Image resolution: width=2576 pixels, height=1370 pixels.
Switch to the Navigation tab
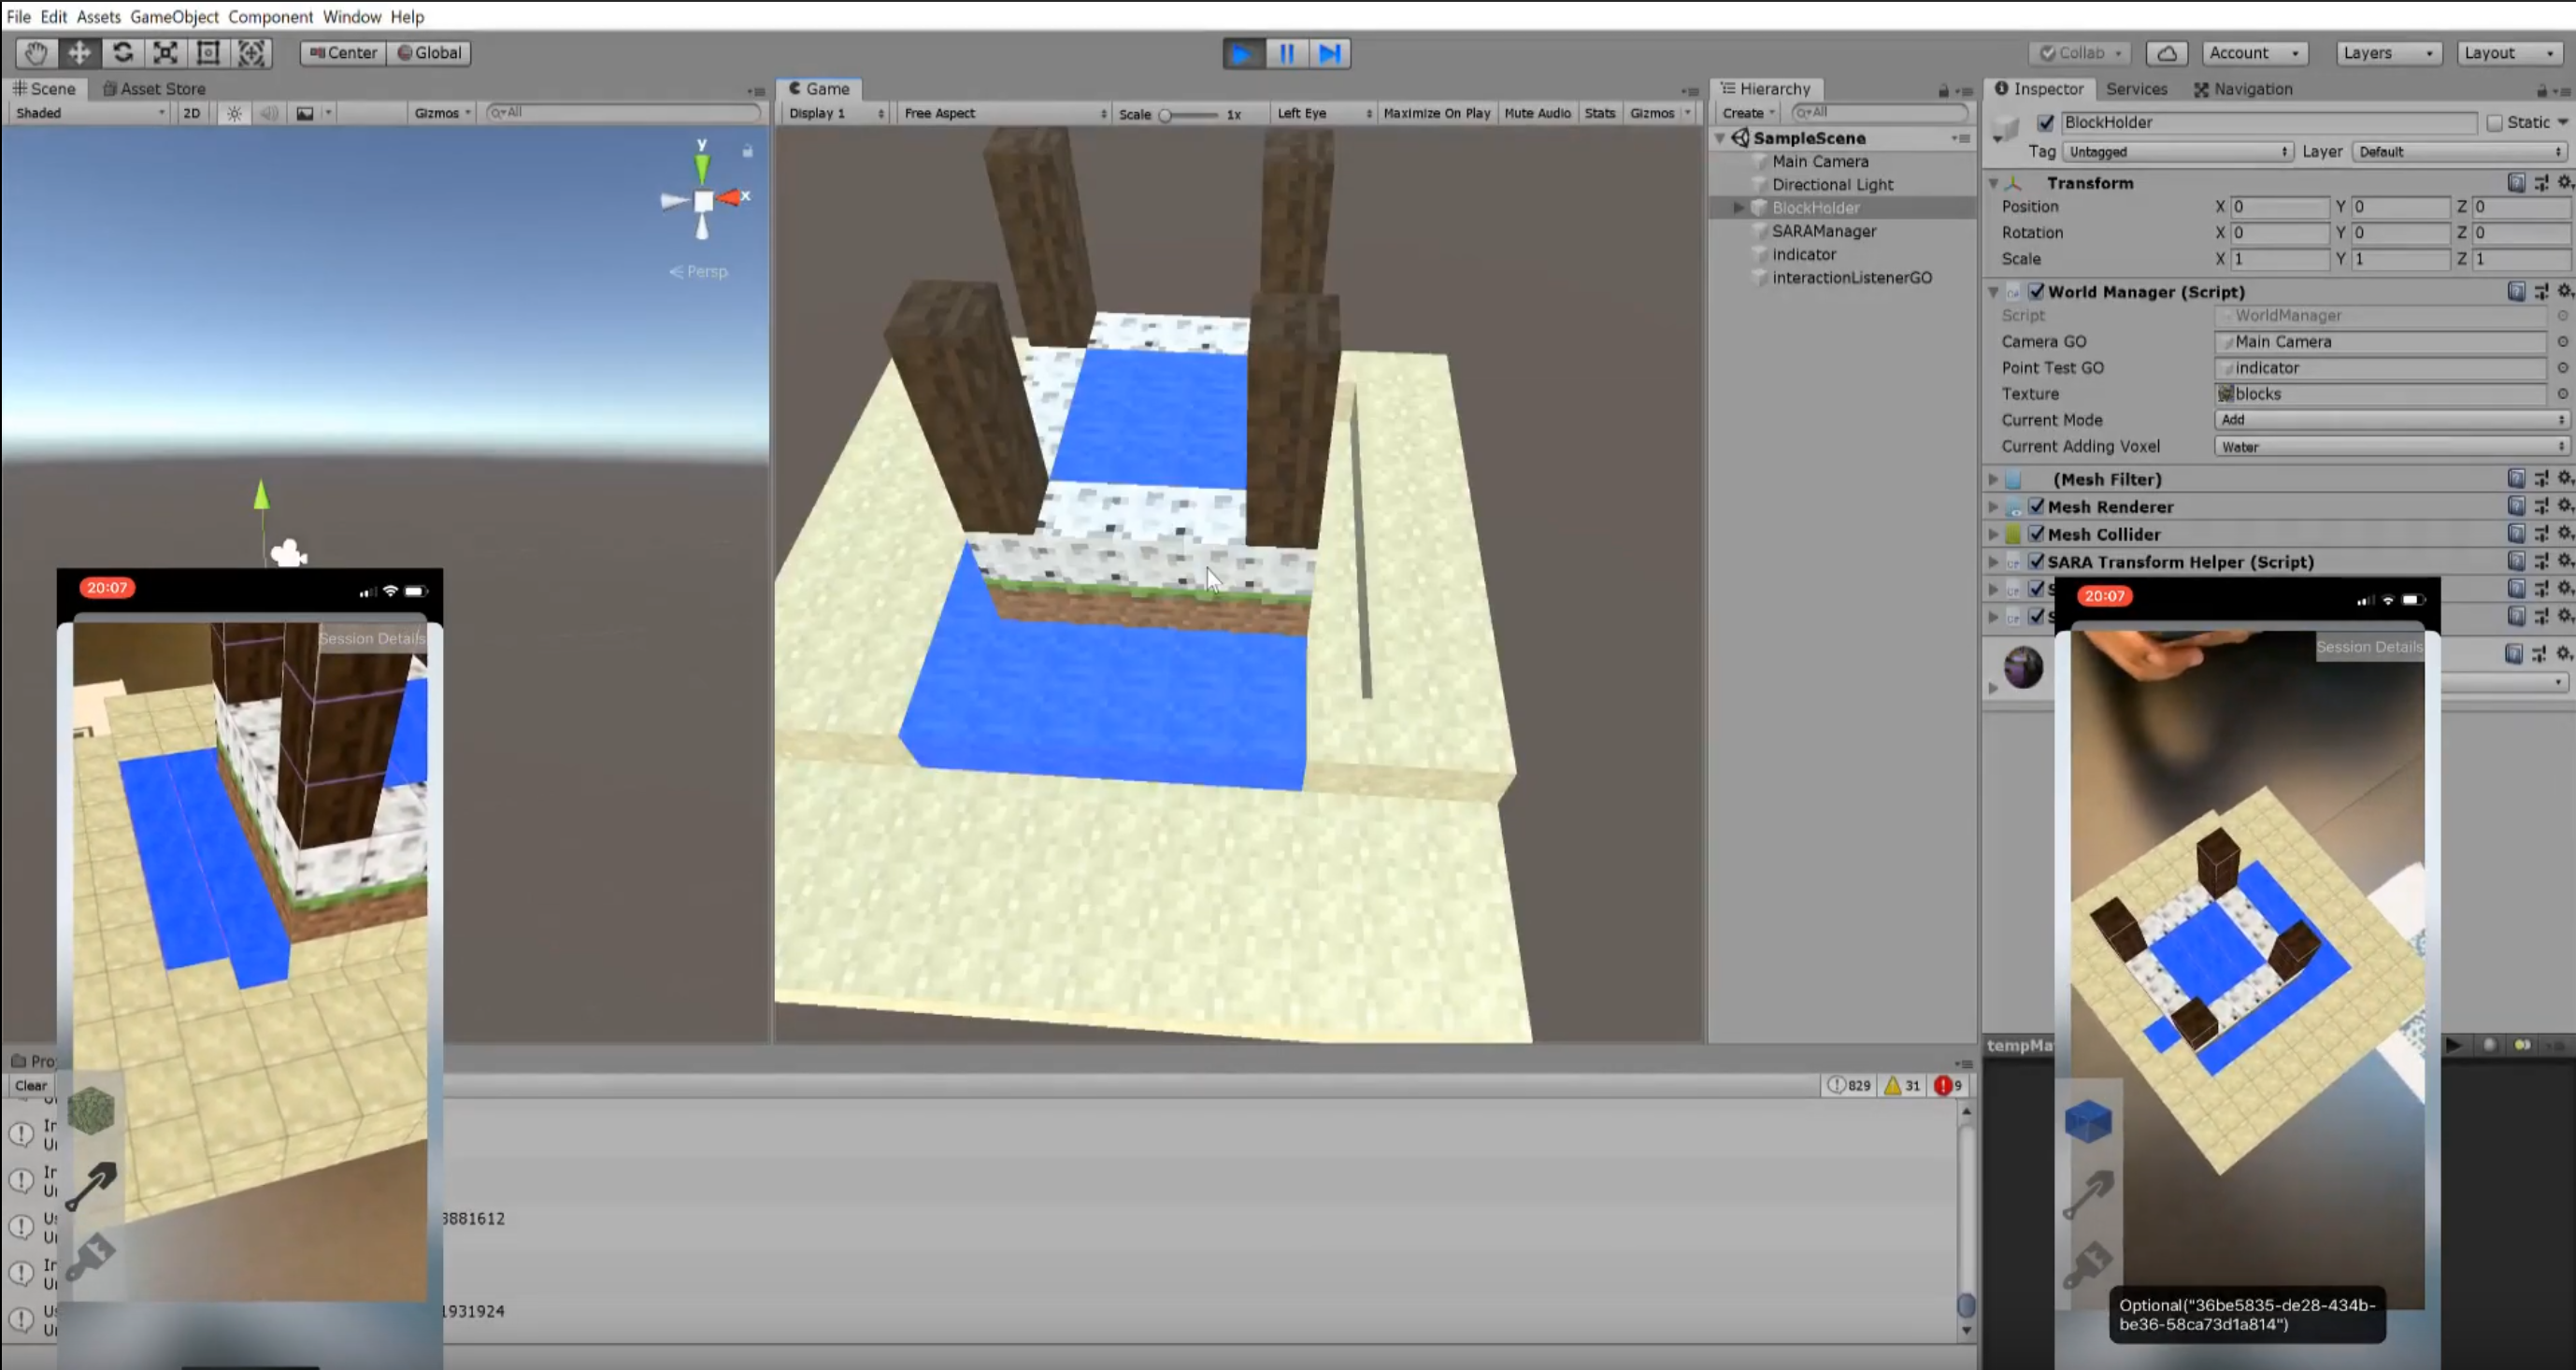click(x=2242, y=89)
